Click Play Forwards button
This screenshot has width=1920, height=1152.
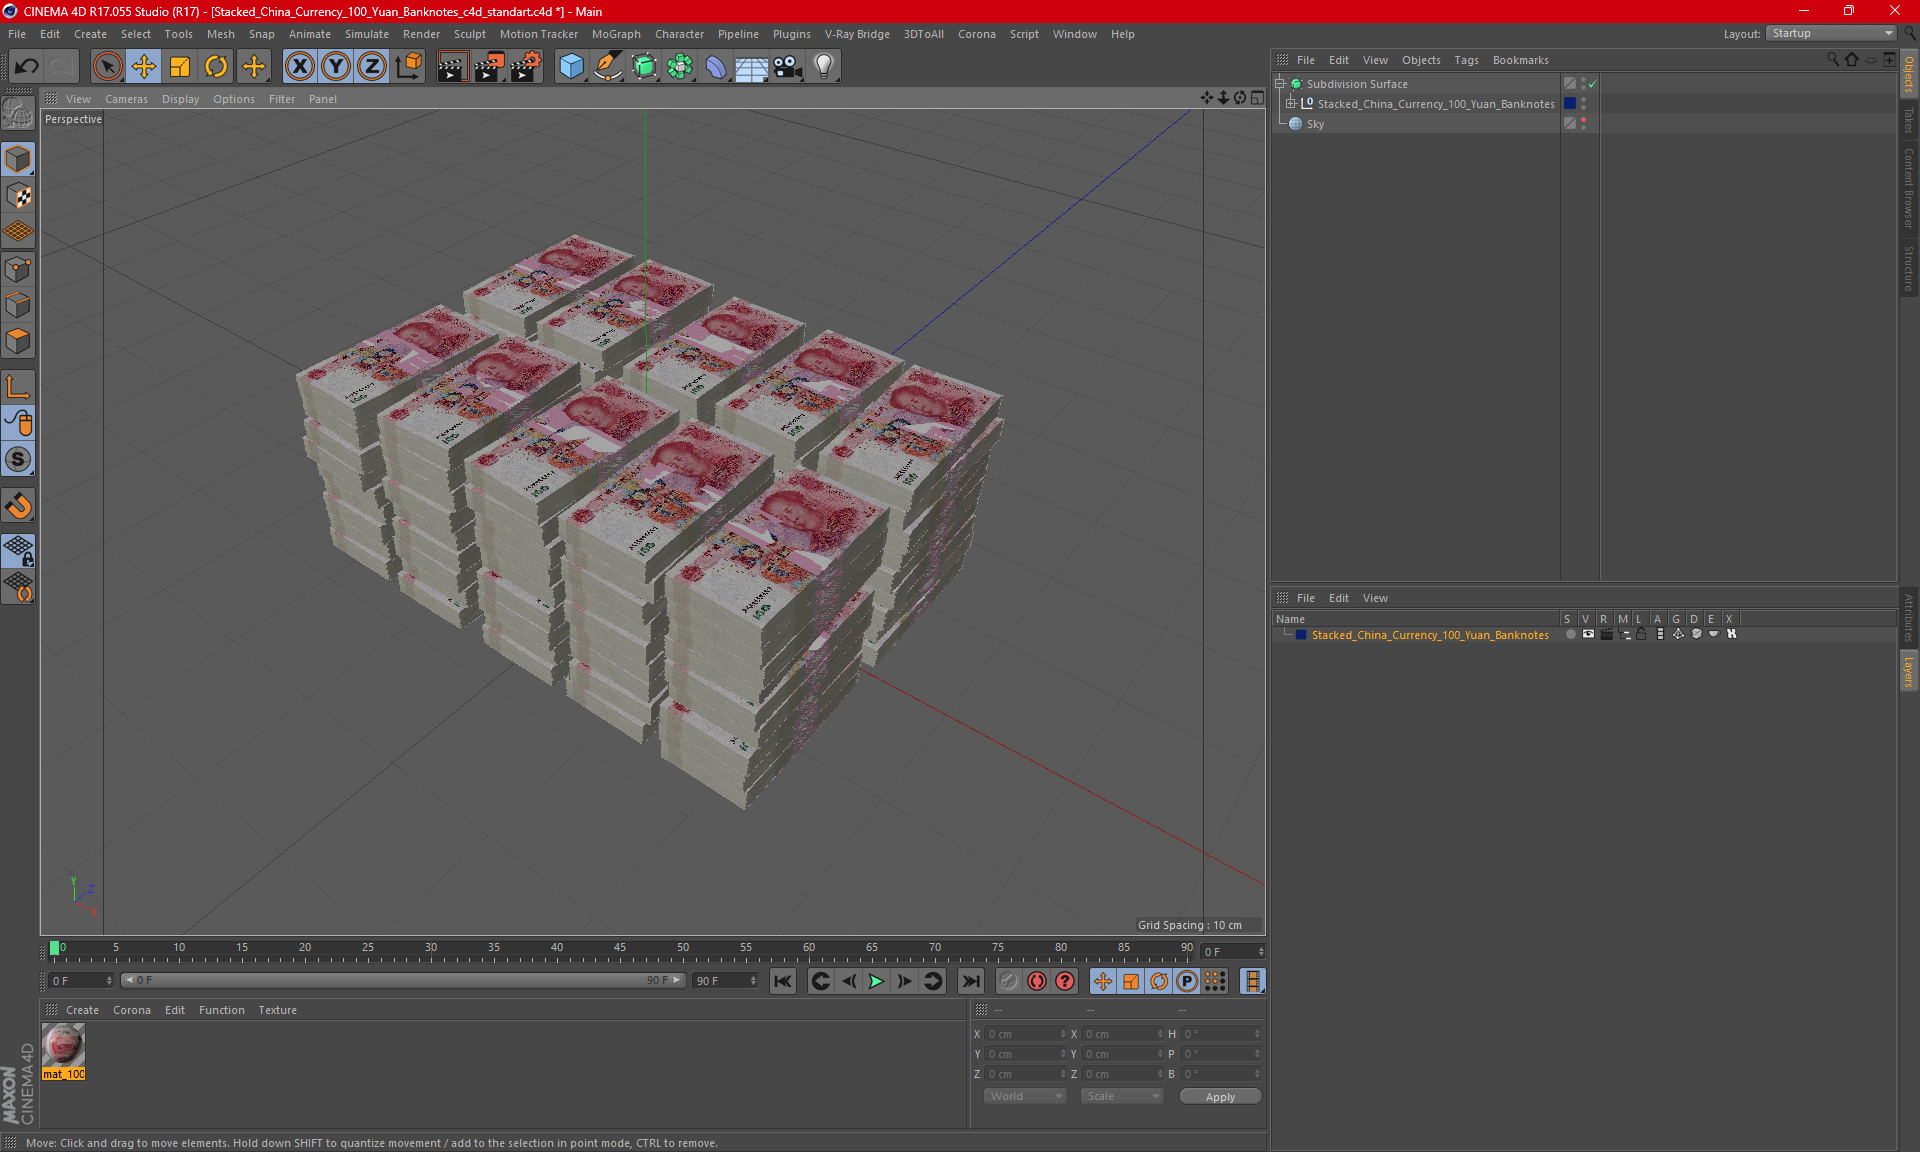coord(876,981)
